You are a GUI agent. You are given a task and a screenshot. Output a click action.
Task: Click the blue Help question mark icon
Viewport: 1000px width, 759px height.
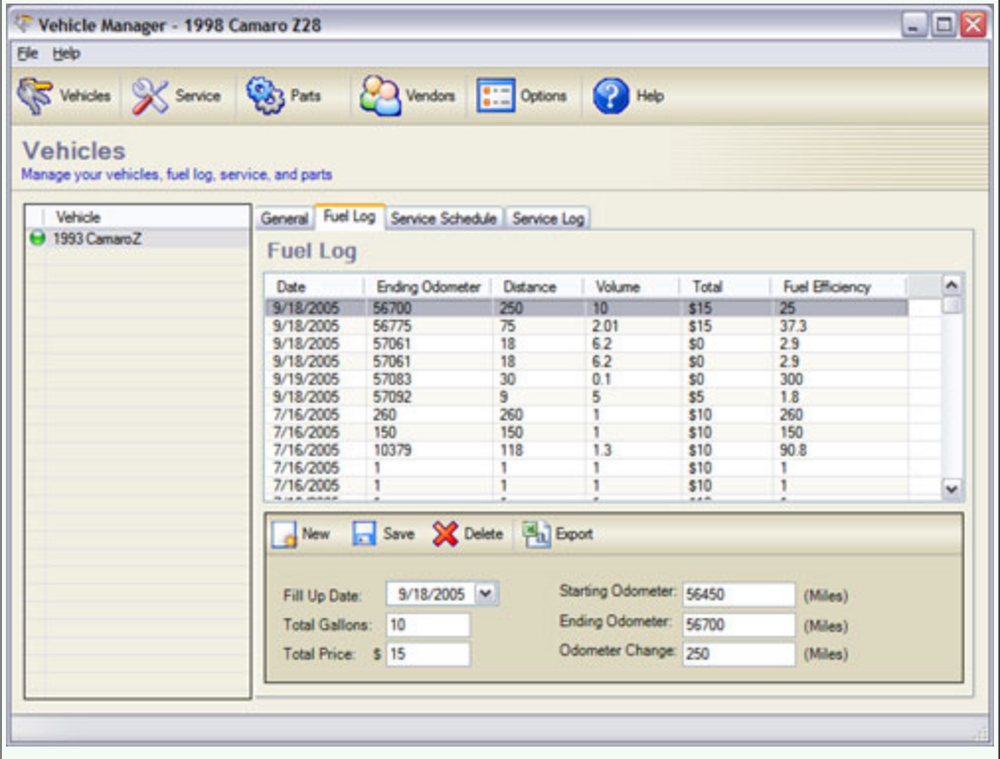611,96
